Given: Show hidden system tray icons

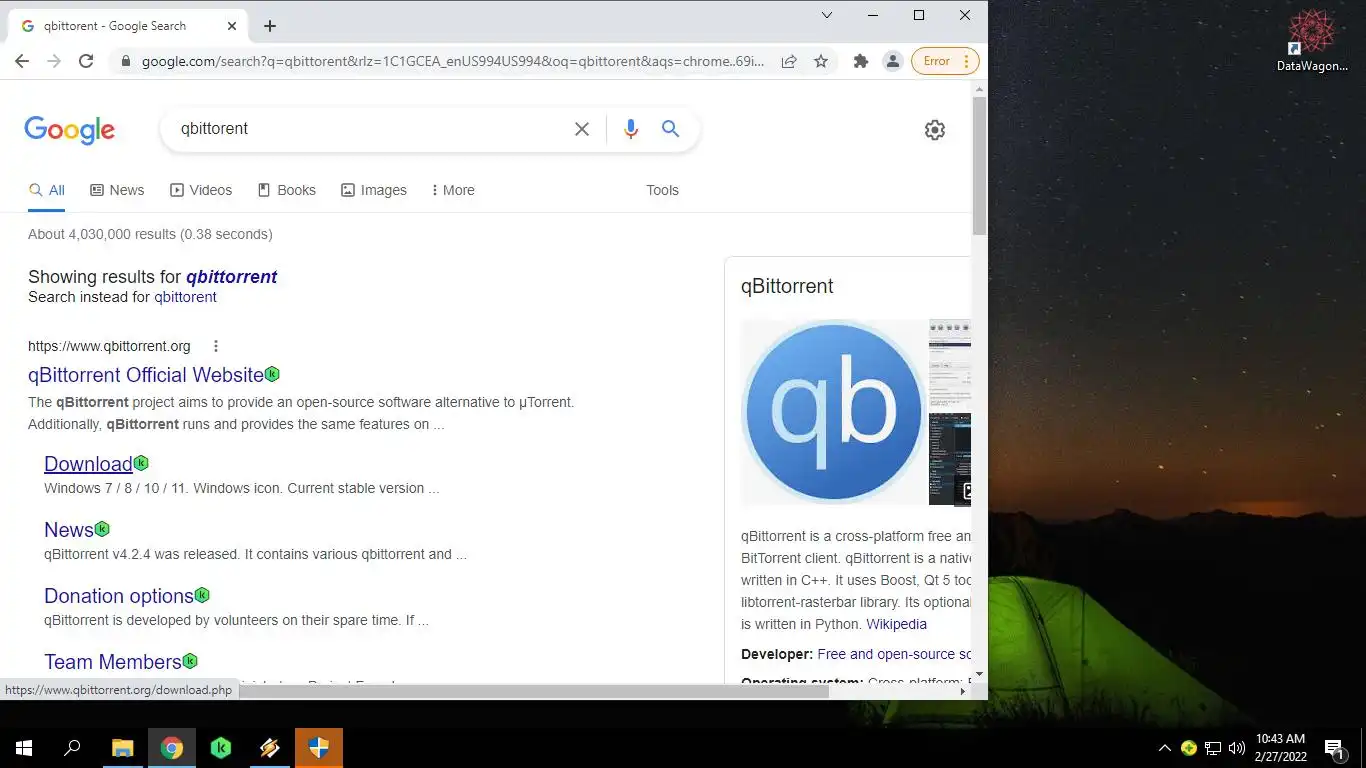Looking at the screenshot, I should (1164, 748).
